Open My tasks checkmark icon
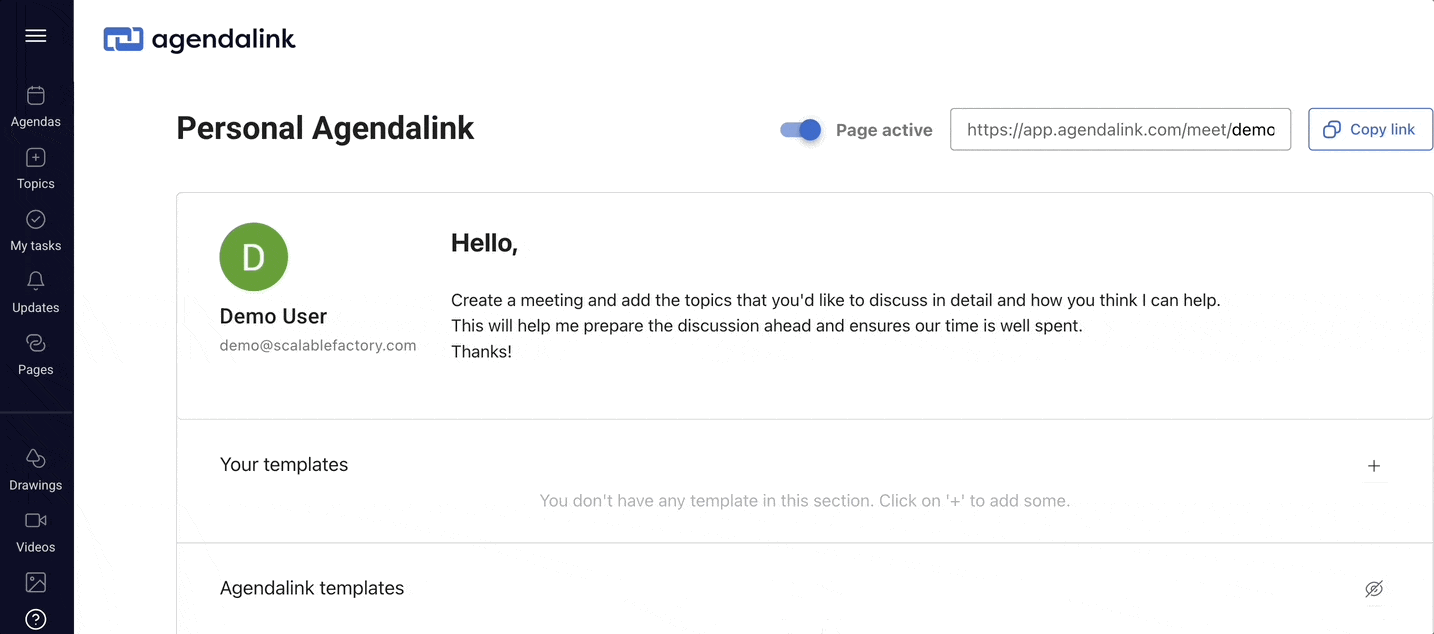Image resolution: width=1434 pixels, height=634 pixels. click(x=36, y=220)
